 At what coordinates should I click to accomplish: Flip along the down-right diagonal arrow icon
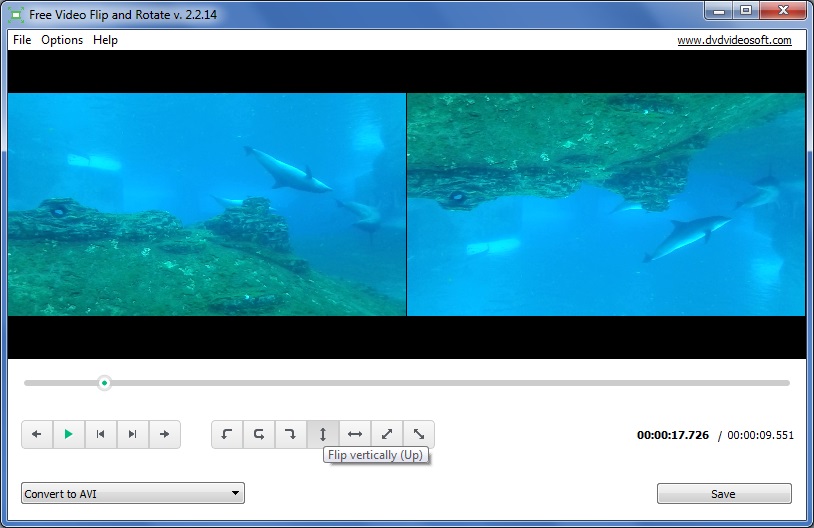(x=418, y=434)
